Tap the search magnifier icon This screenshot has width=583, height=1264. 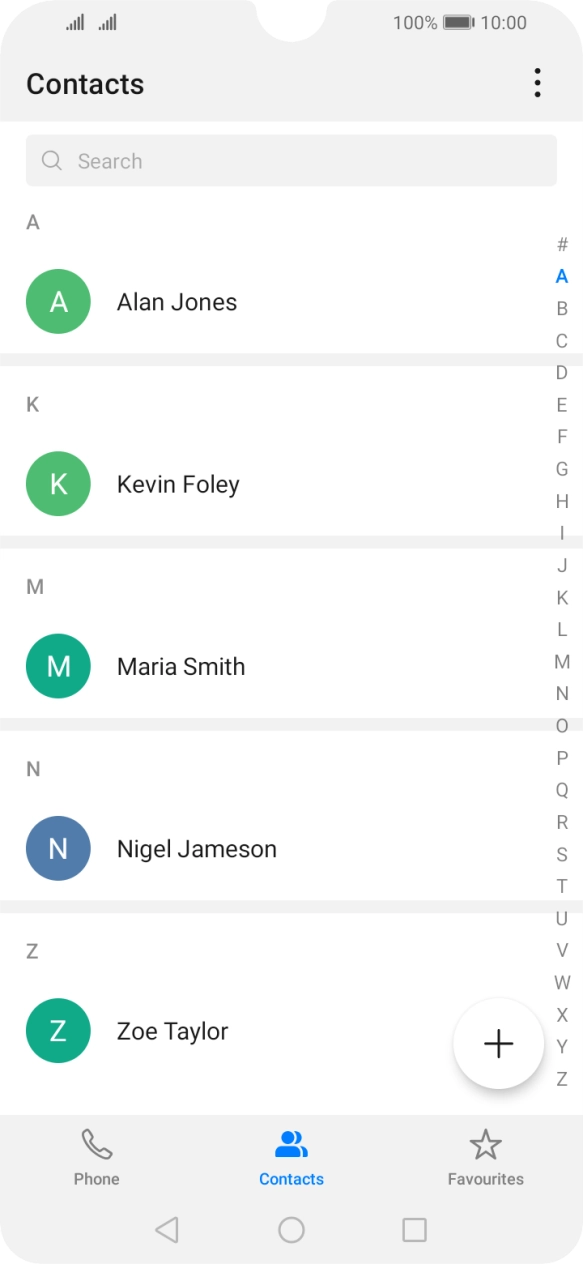click(51, 160)
